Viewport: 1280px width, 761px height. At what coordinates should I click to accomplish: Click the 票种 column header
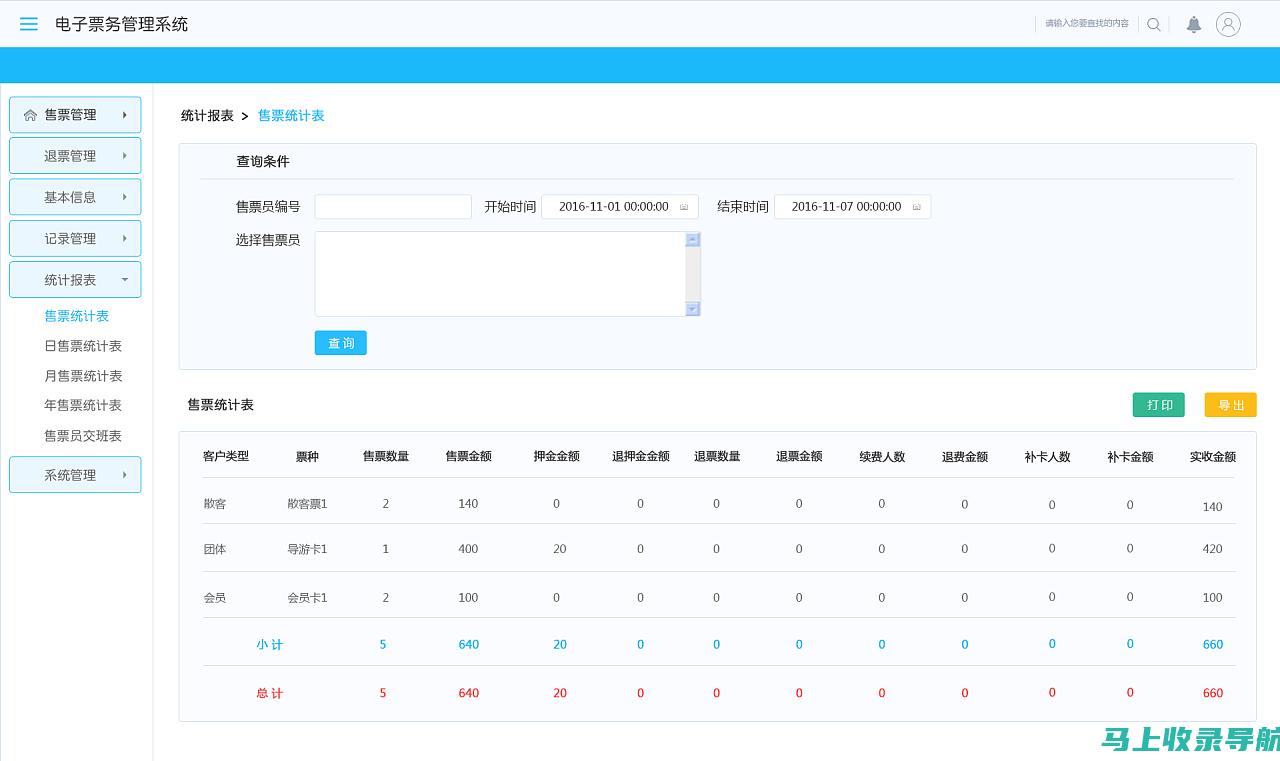point(307,457)
